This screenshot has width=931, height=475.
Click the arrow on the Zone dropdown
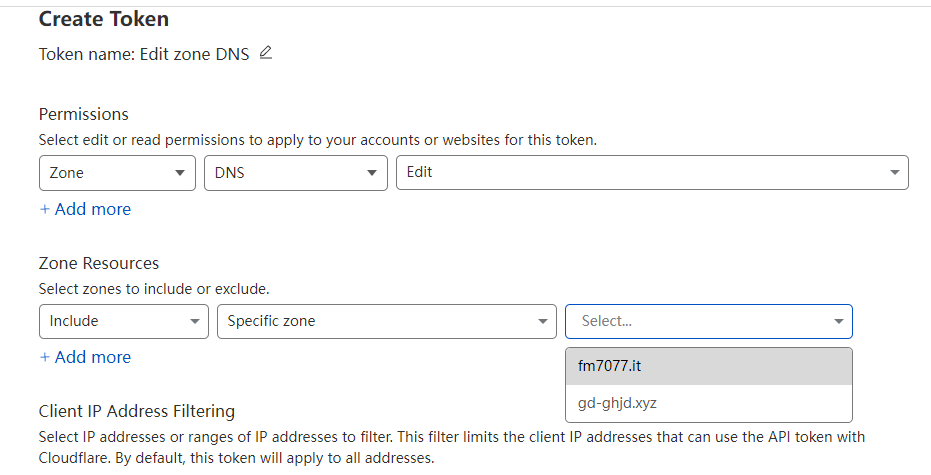pyautogui.click(x=180, y=173)
